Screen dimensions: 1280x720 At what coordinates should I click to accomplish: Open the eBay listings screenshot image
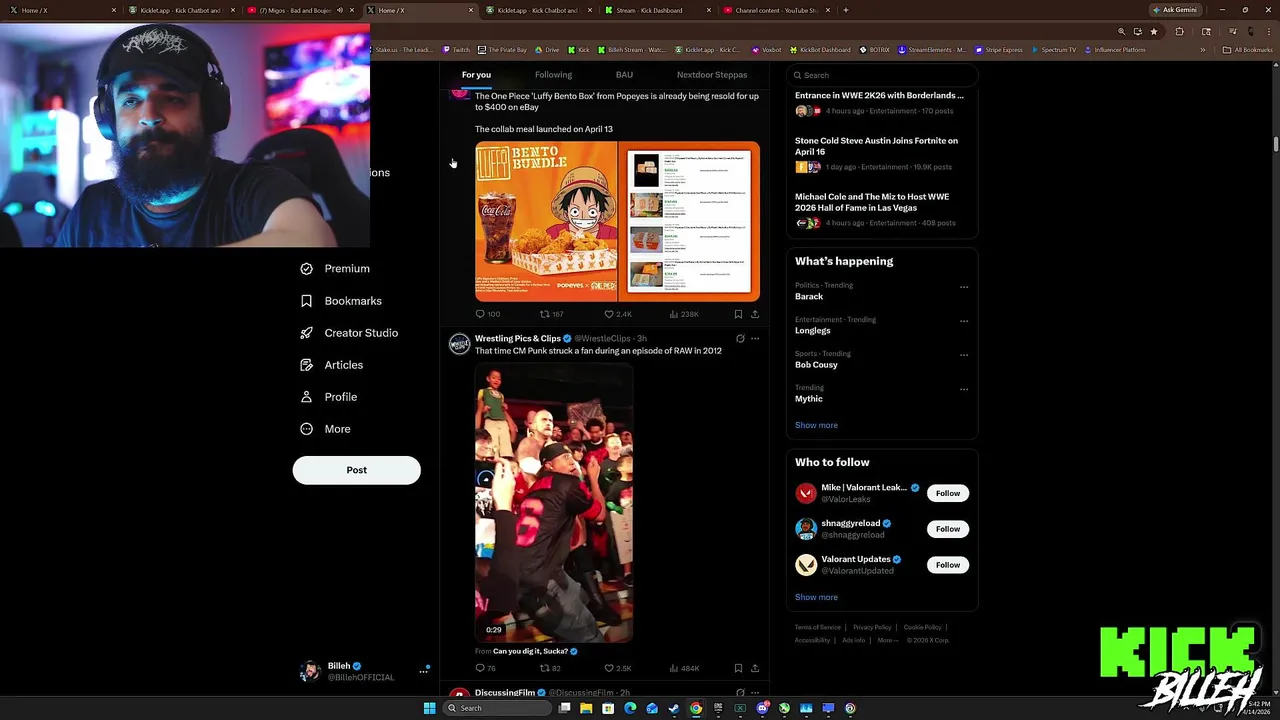(689, 221)
